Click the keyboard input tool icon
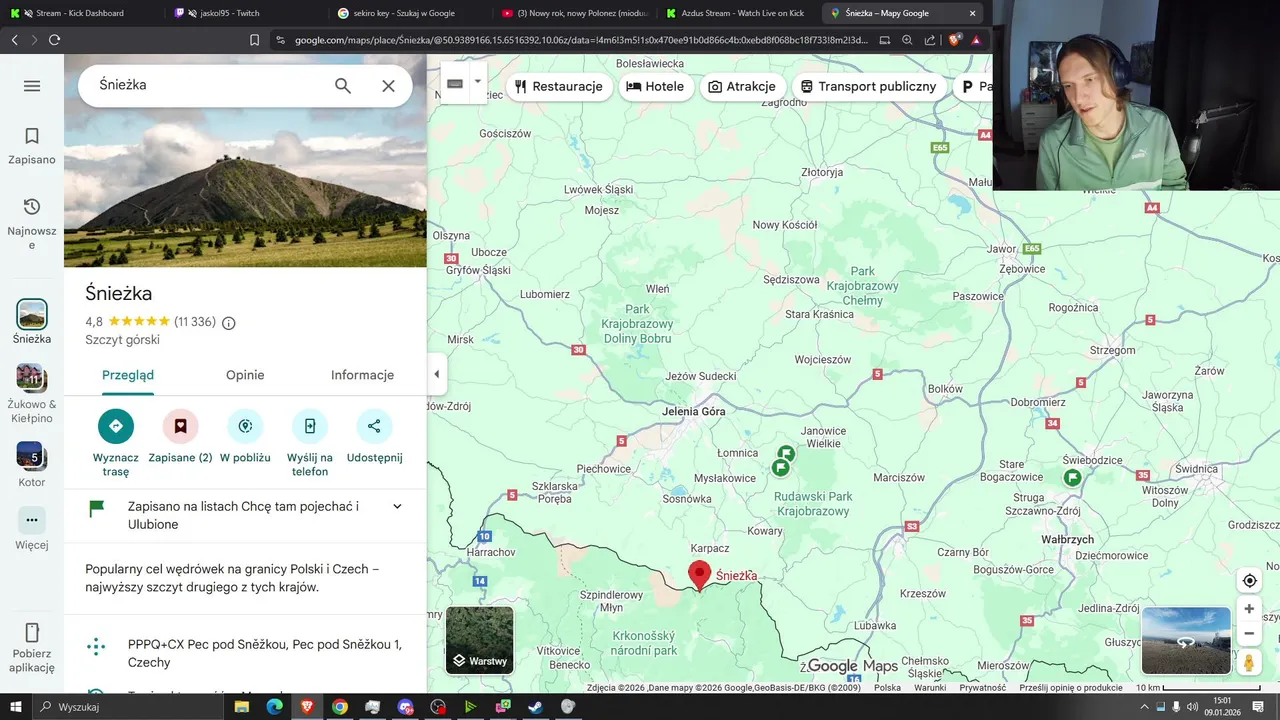 pyautogui.click(x=455, y=84)
